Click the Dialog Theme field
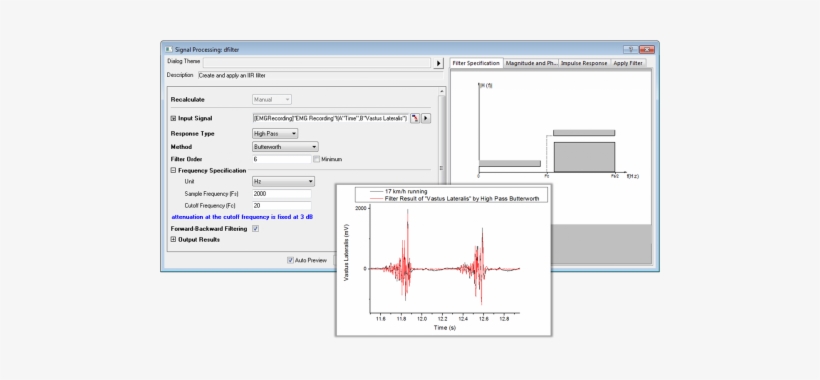This screenshot has height=380, width=820. [x=317, y=63]
